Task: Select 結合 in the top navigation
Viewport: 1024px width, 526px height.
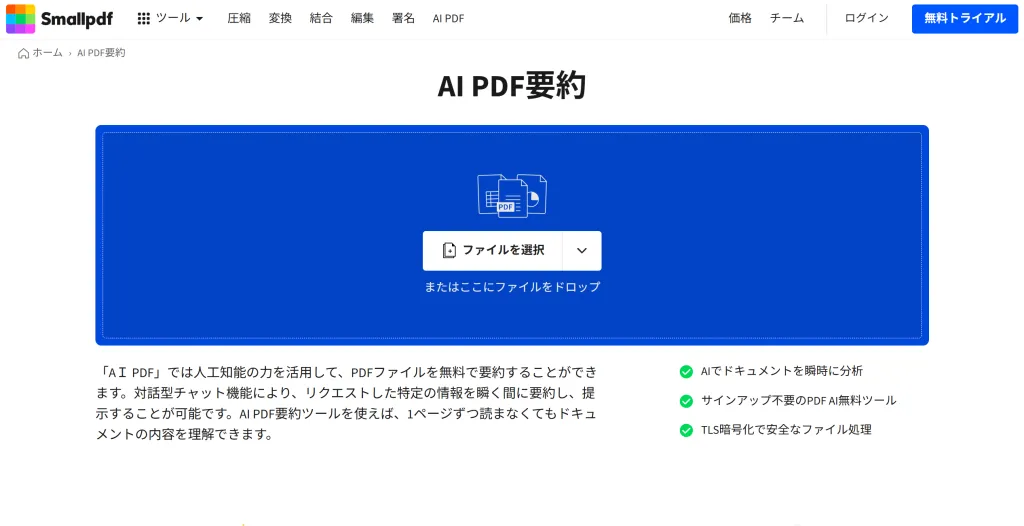Action: coord(321,18)
